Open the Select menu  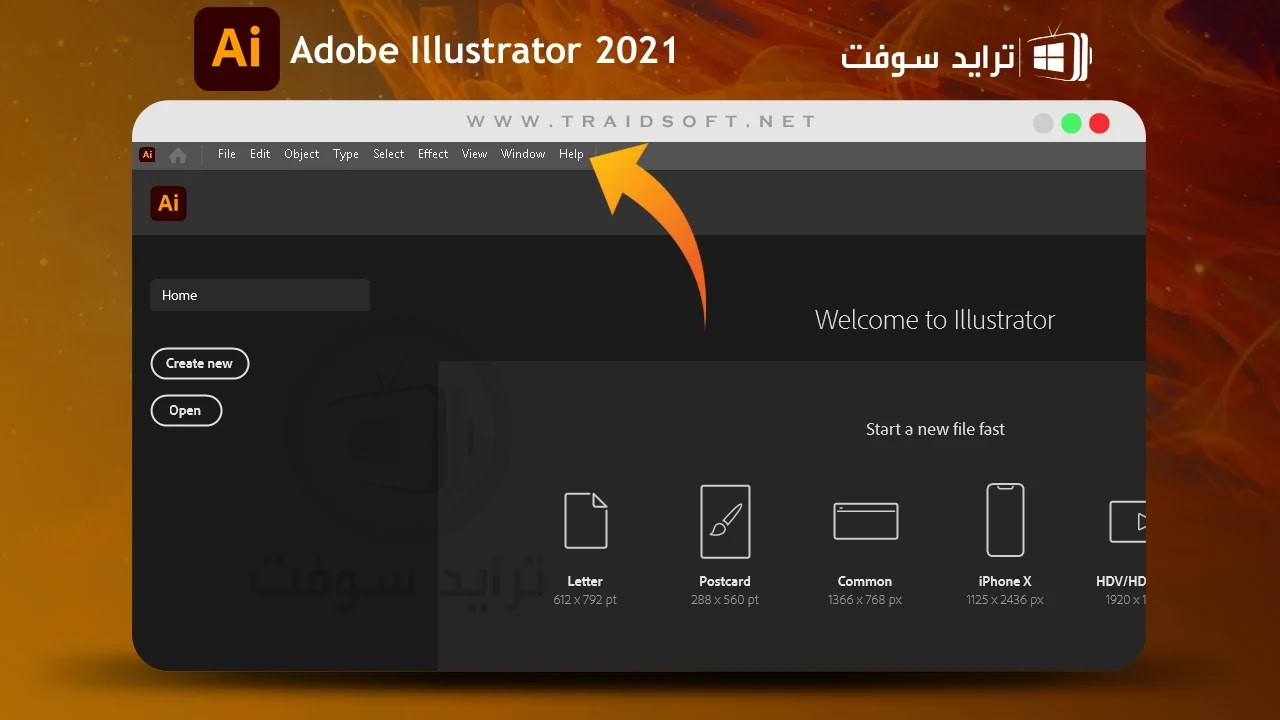(x=389, y=154)
